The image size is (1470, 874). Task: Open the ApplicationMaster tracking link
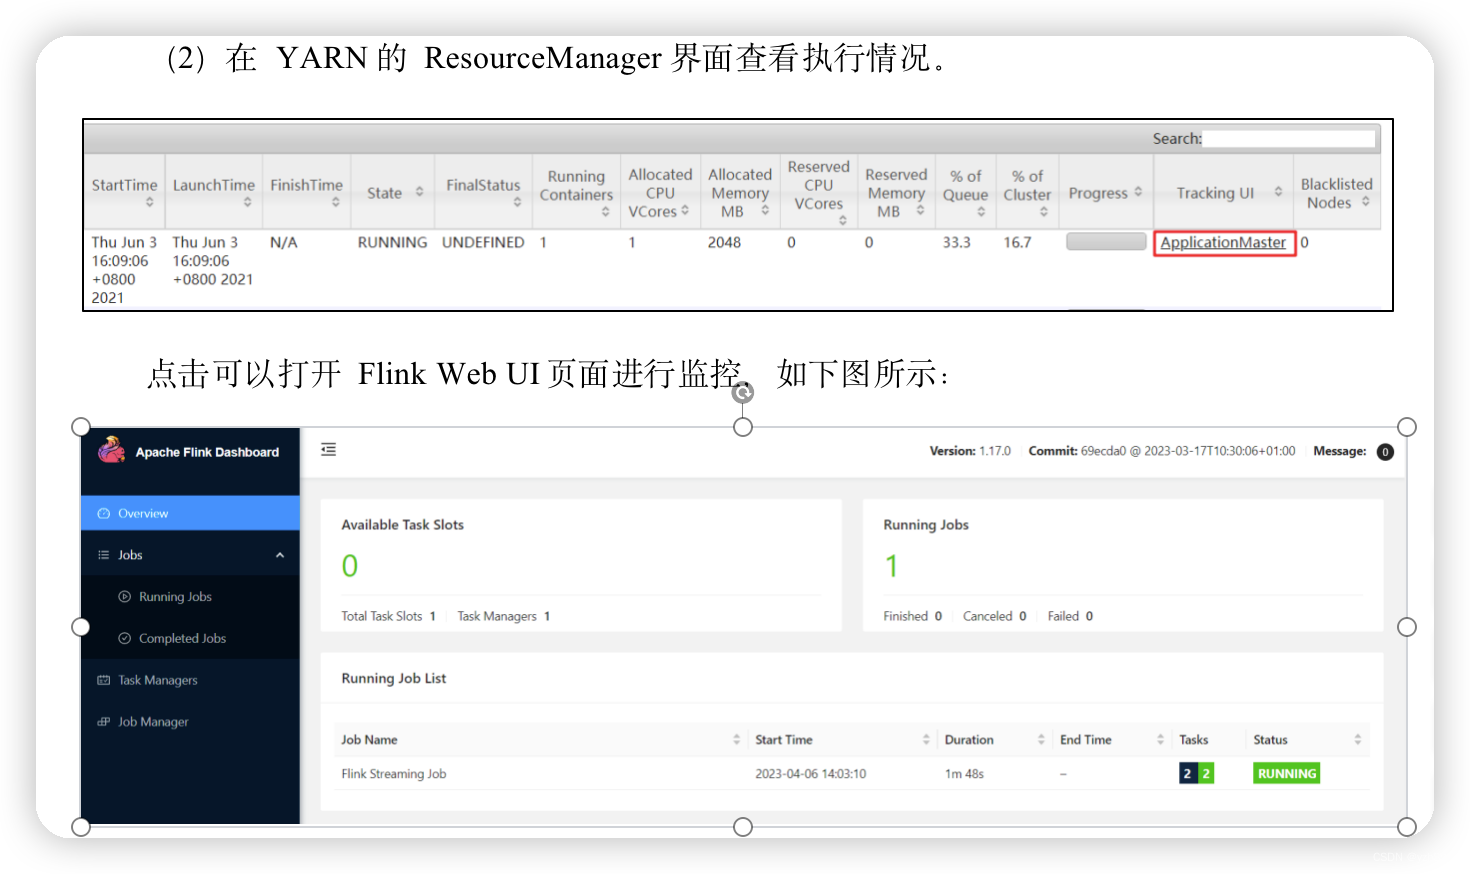click(x=1223, y=243)
